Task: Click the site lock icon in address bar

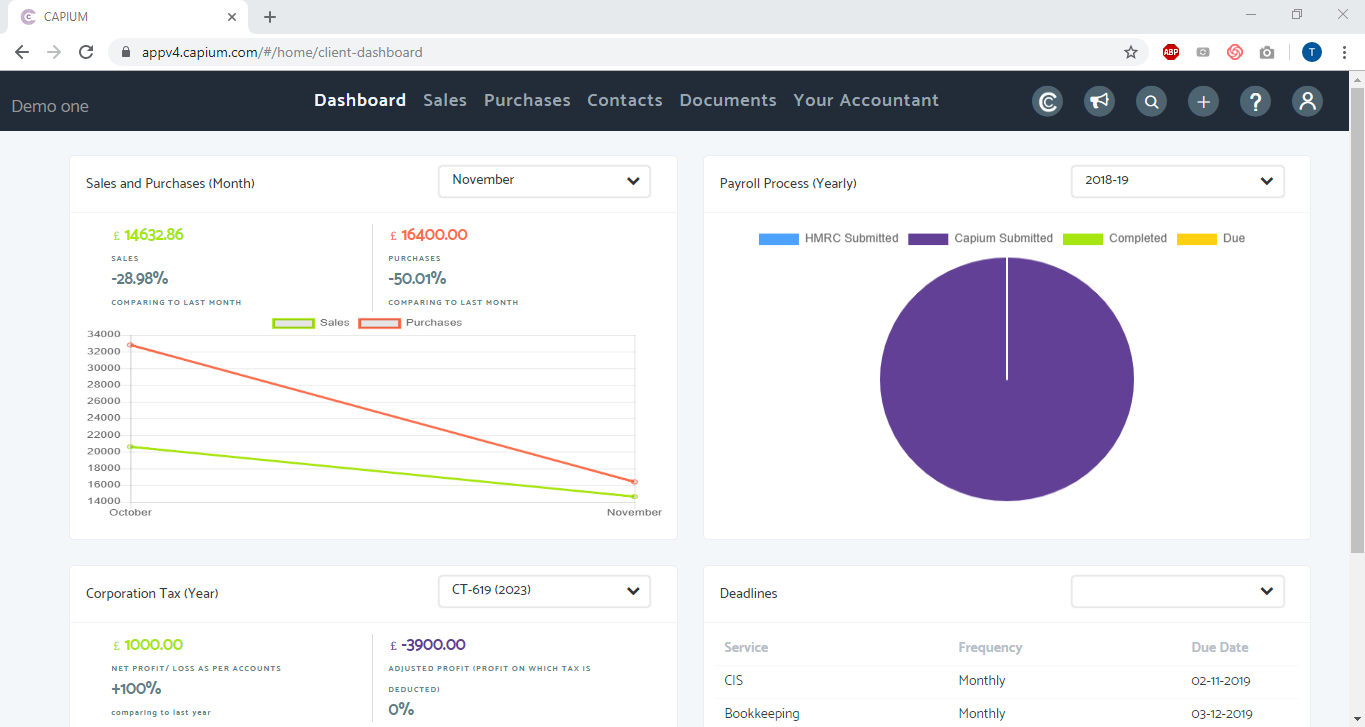Action: [x=126, y=52]
